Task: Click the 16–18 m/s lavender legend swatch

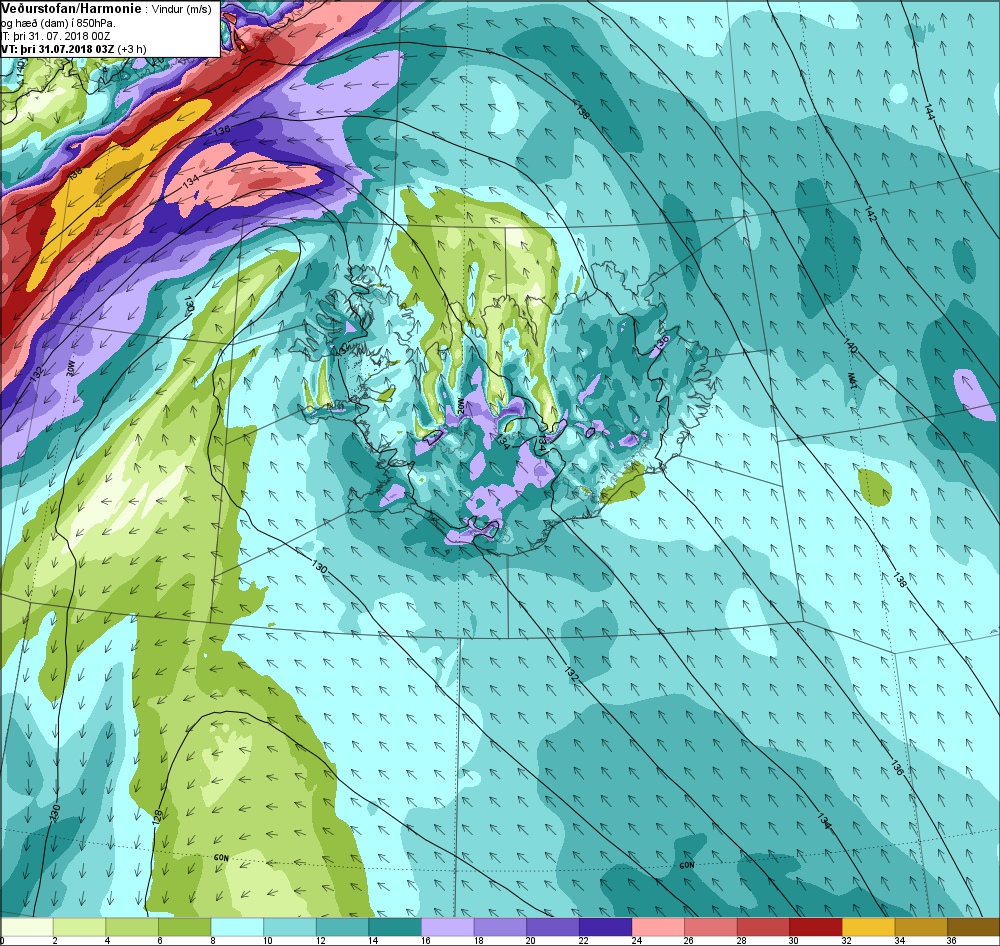Action: [x=447, y=926]
